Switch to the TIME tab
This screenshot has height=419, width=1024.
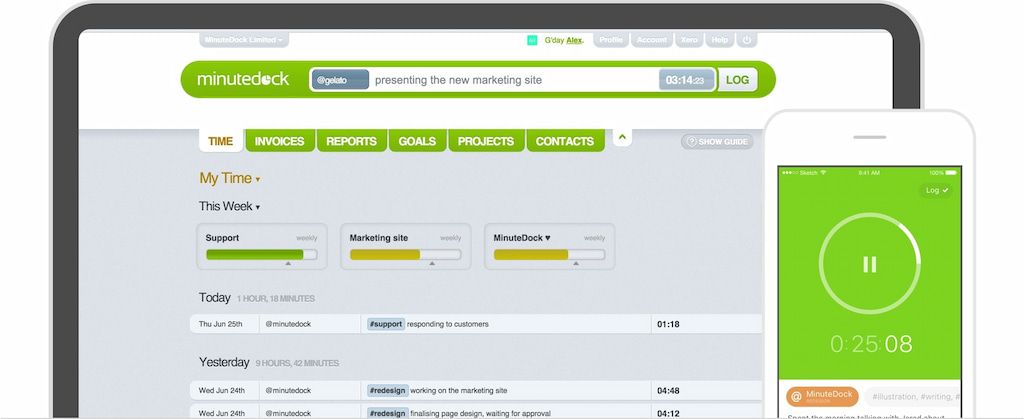tap(221, 141)
